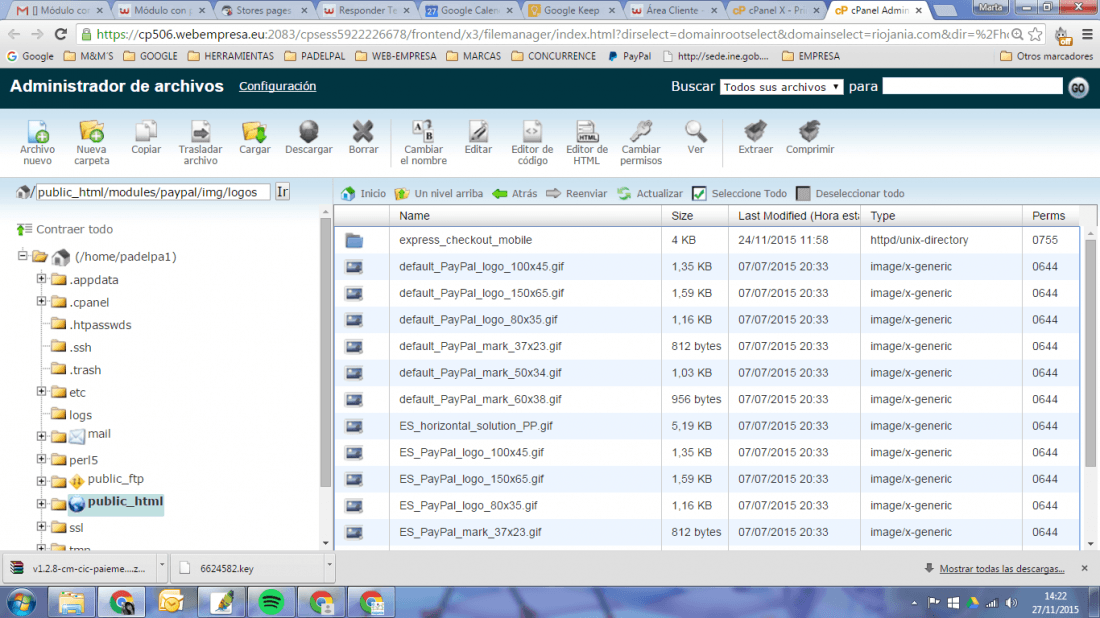The height and width of the screenshot is (618, 1100).
Task: Launch the Editor de HTML
Action: pyautogui.click(x=586, y=142)
